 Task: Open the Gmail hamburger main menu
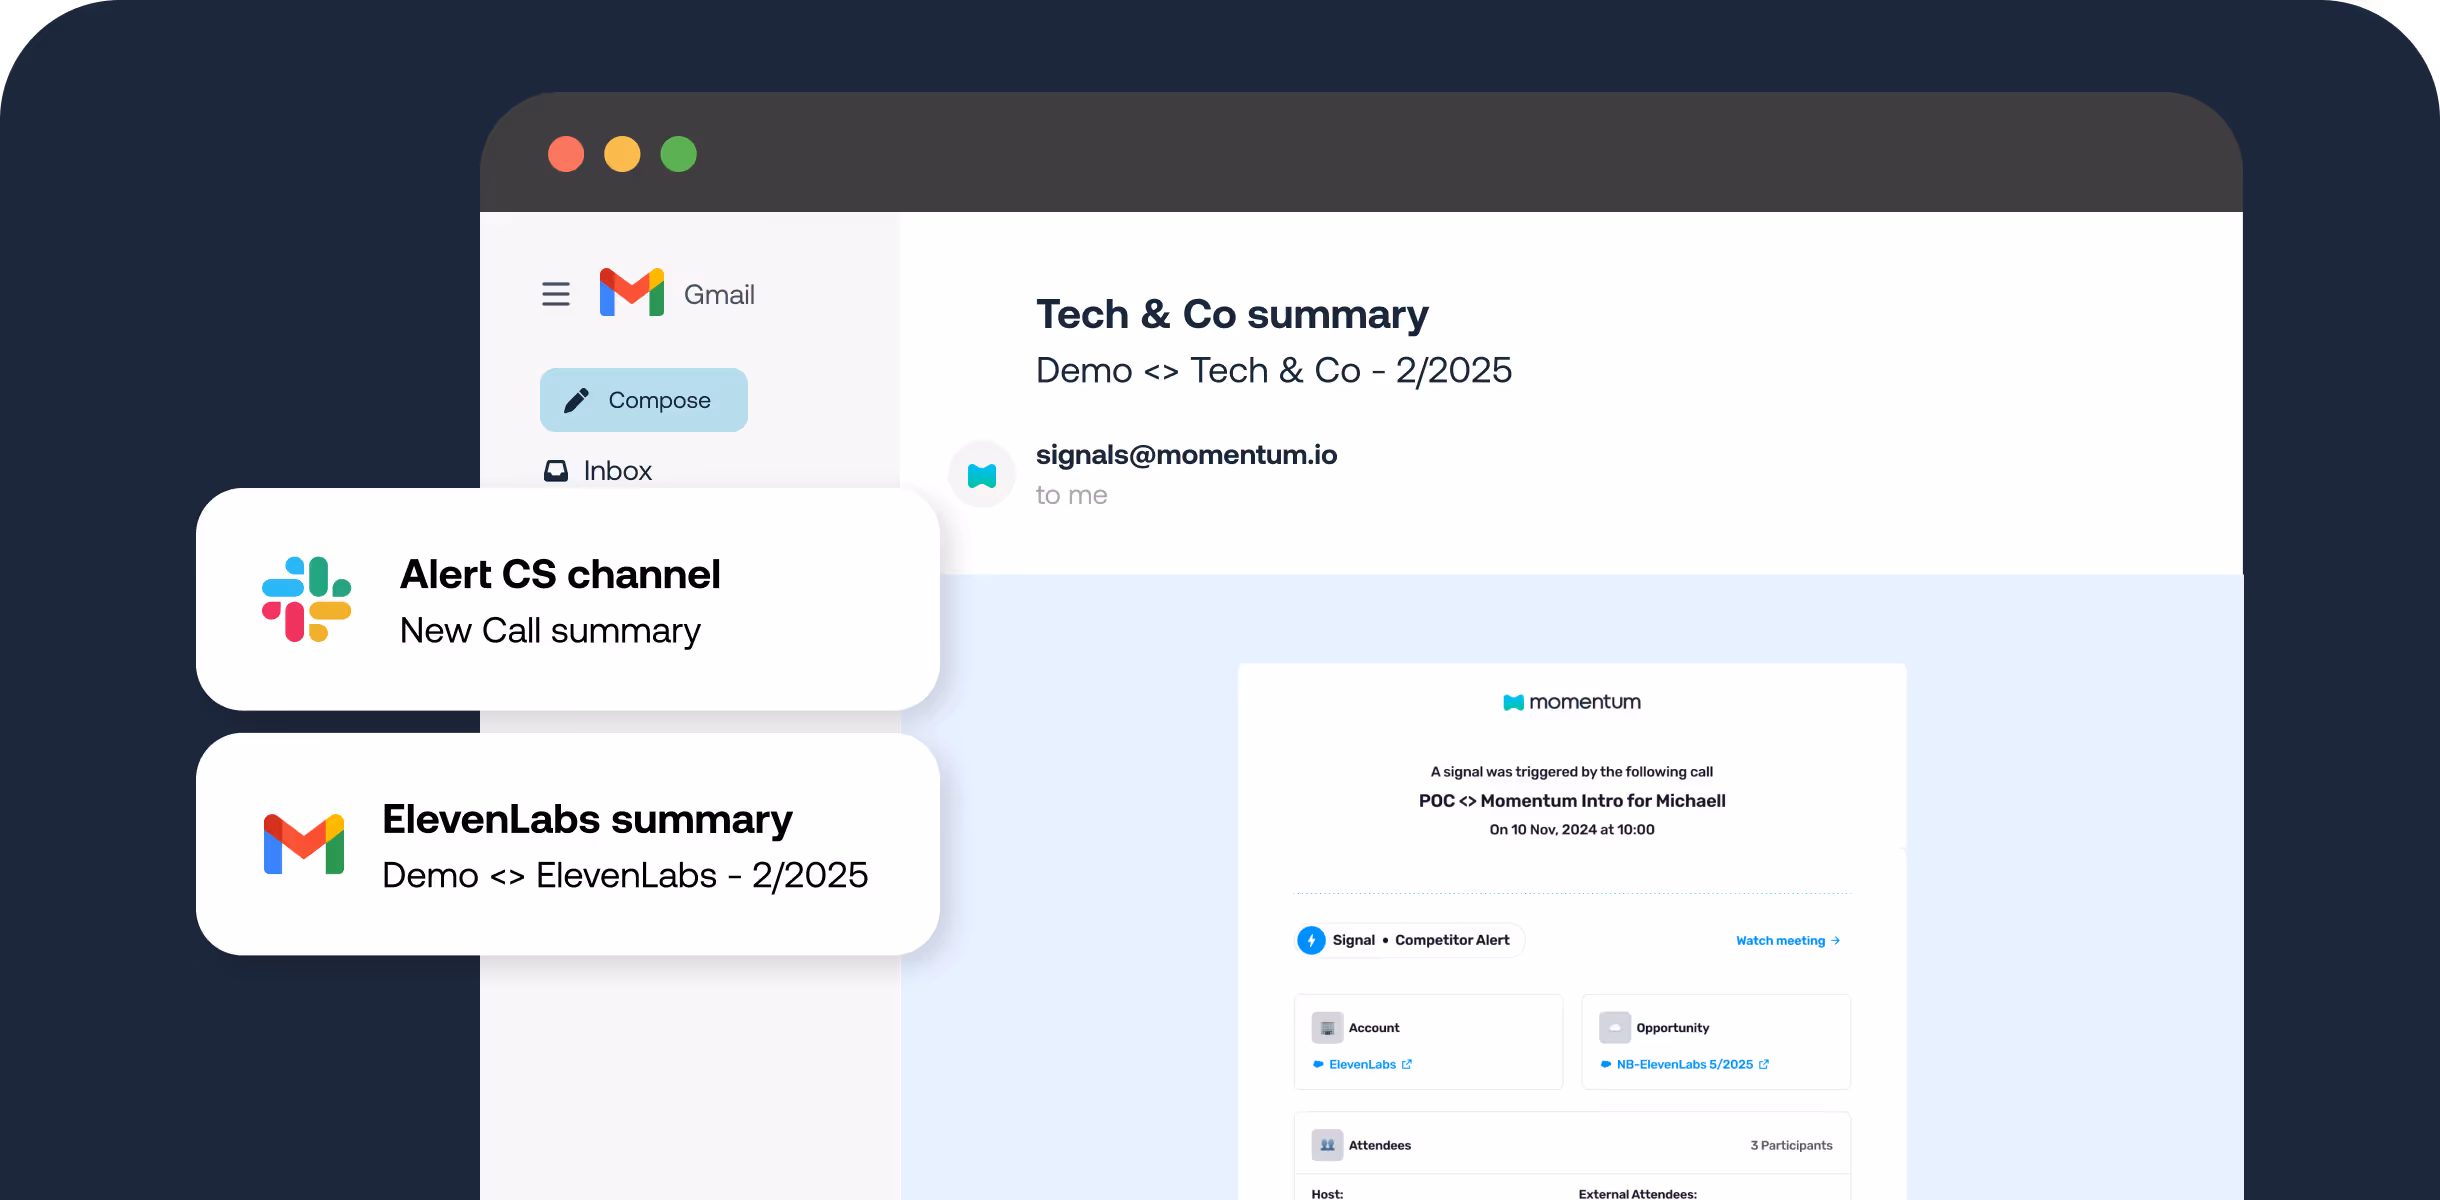556,294
